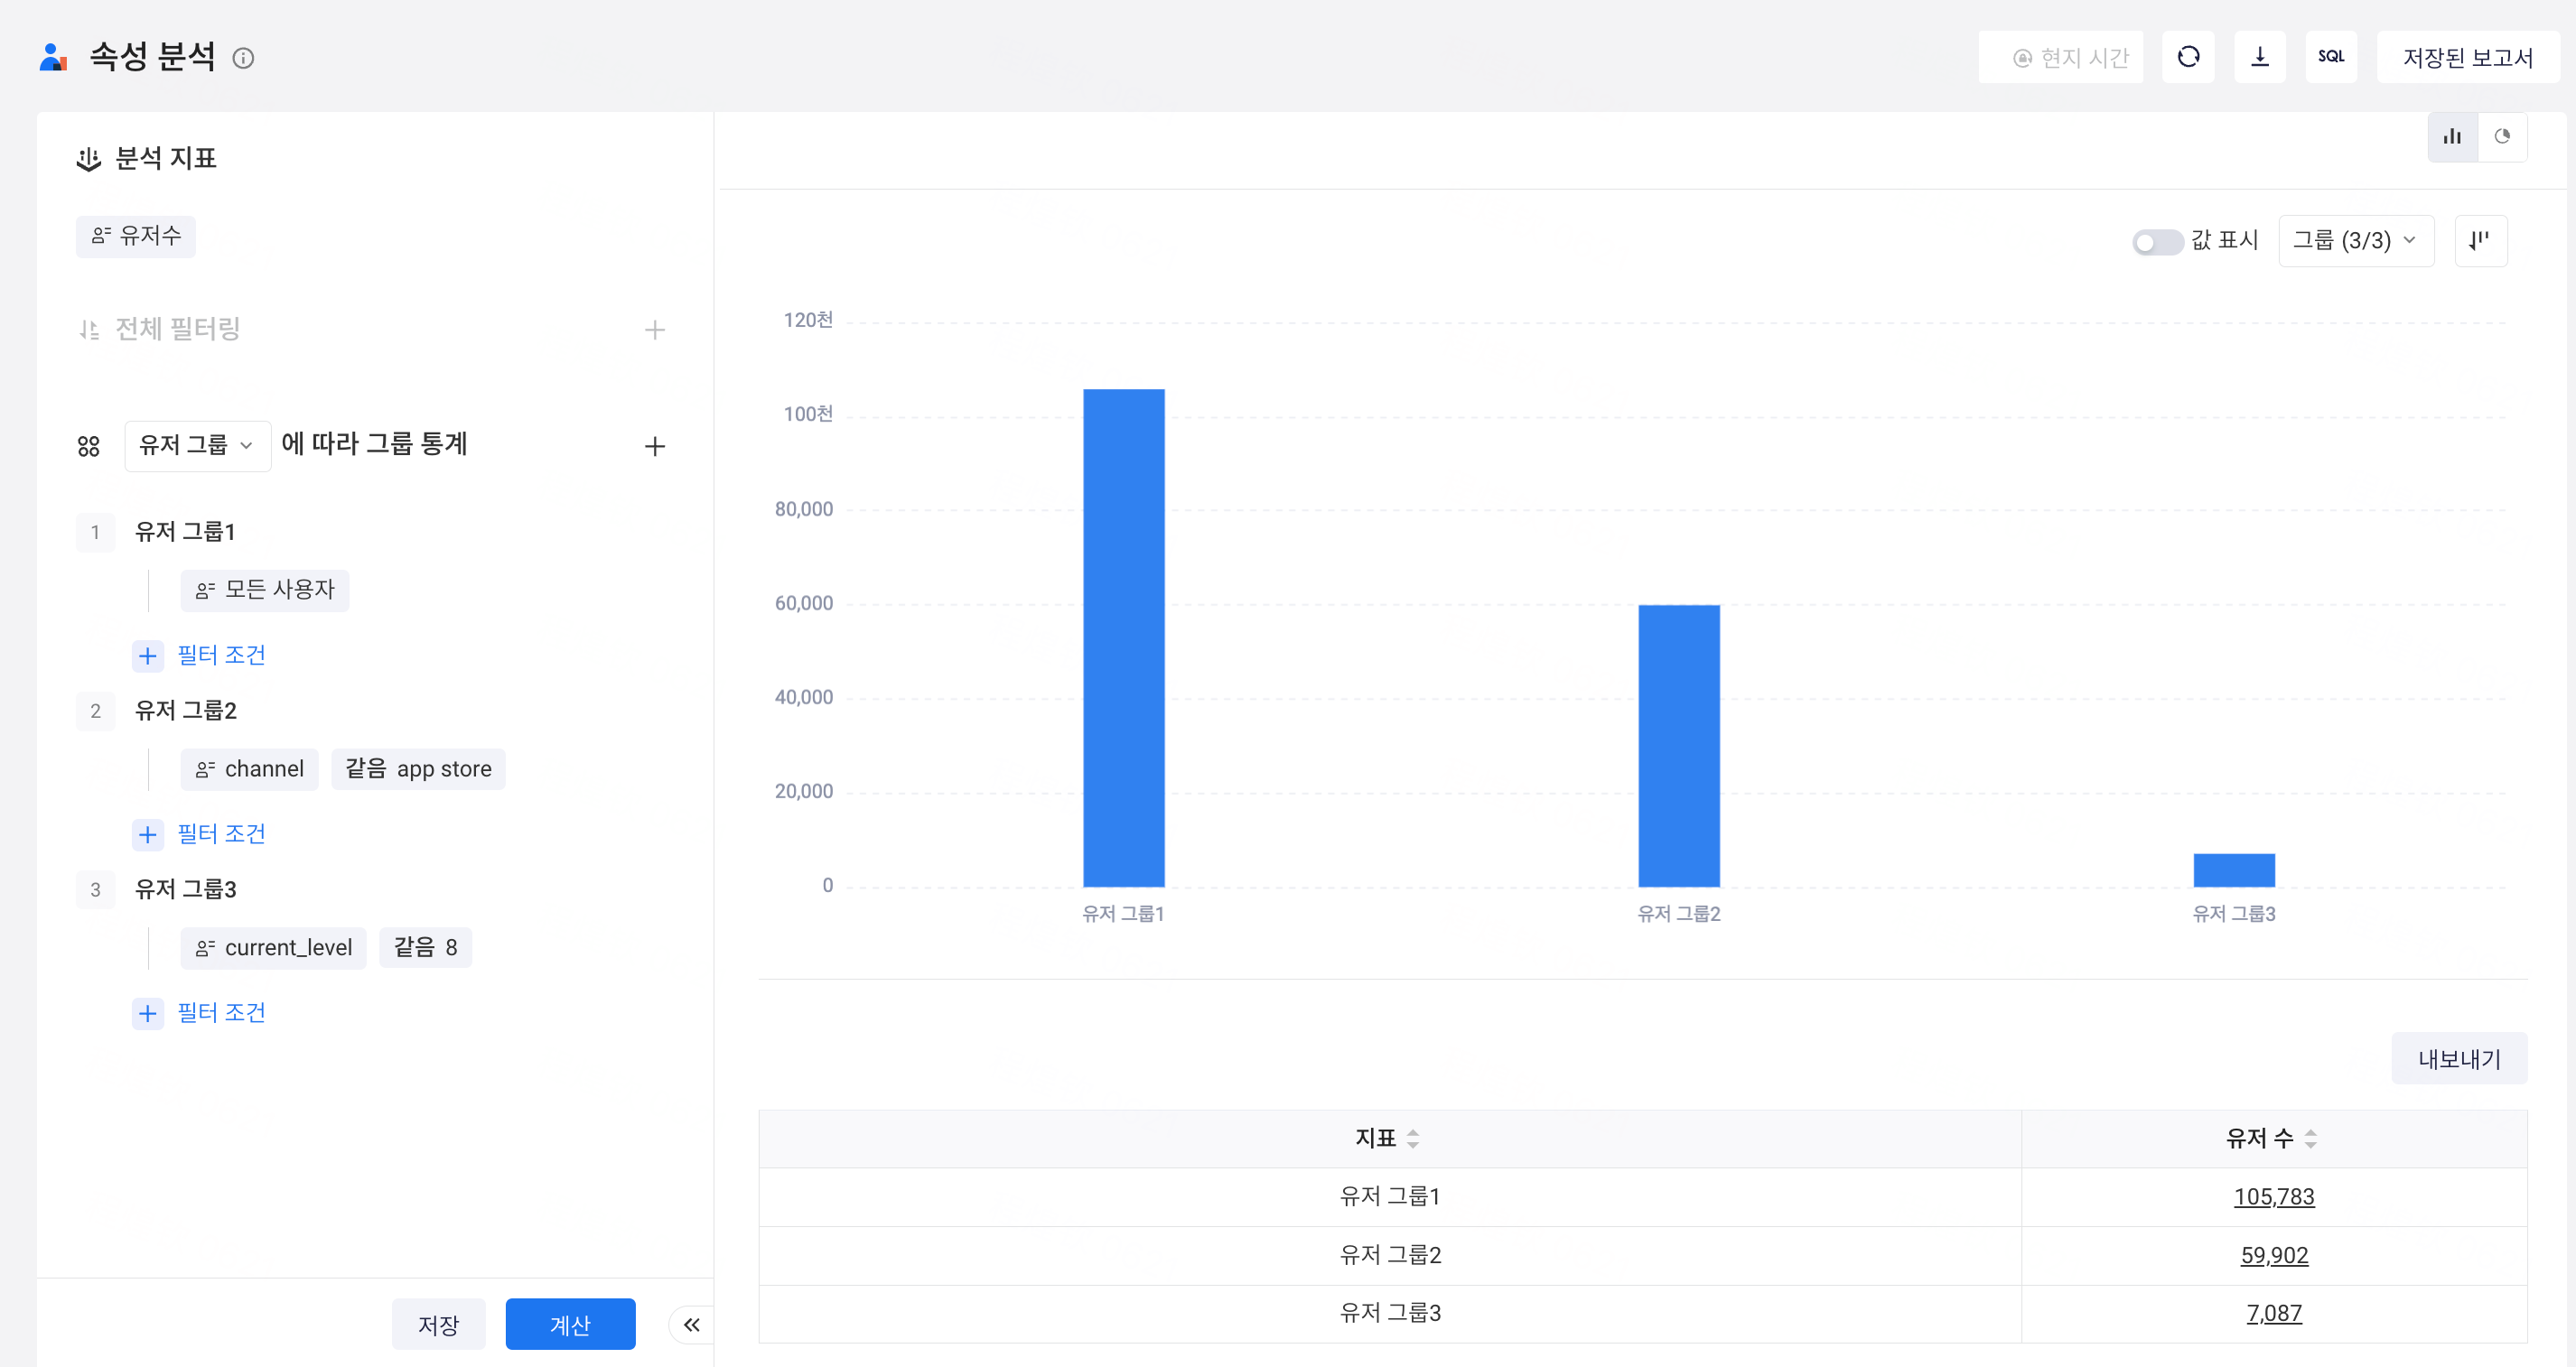Click the group statistics grid icon
Viewport: 2576px width, 1367px height.
click(89, 446)
